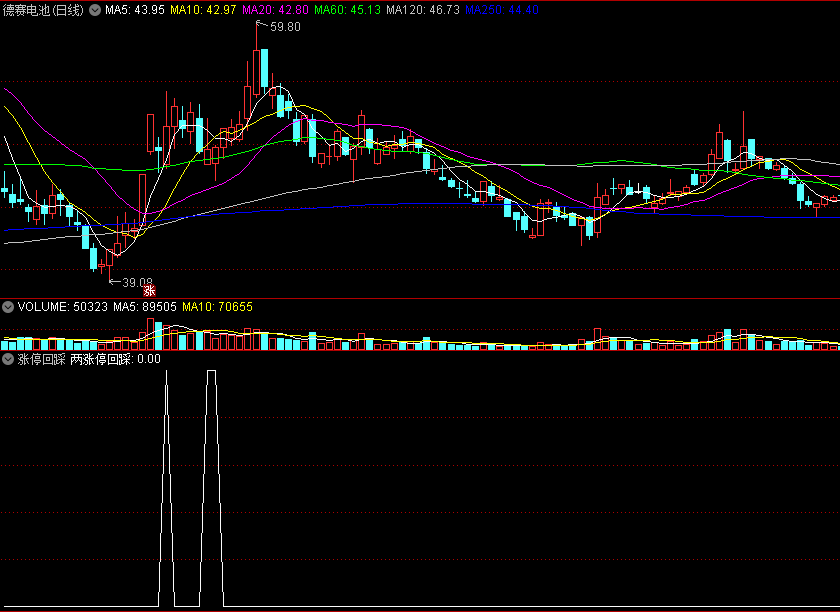Viewport: 840px width, 612px height.
Task: Click the volume MA5: 89505 label
Action: coord(145,307)
